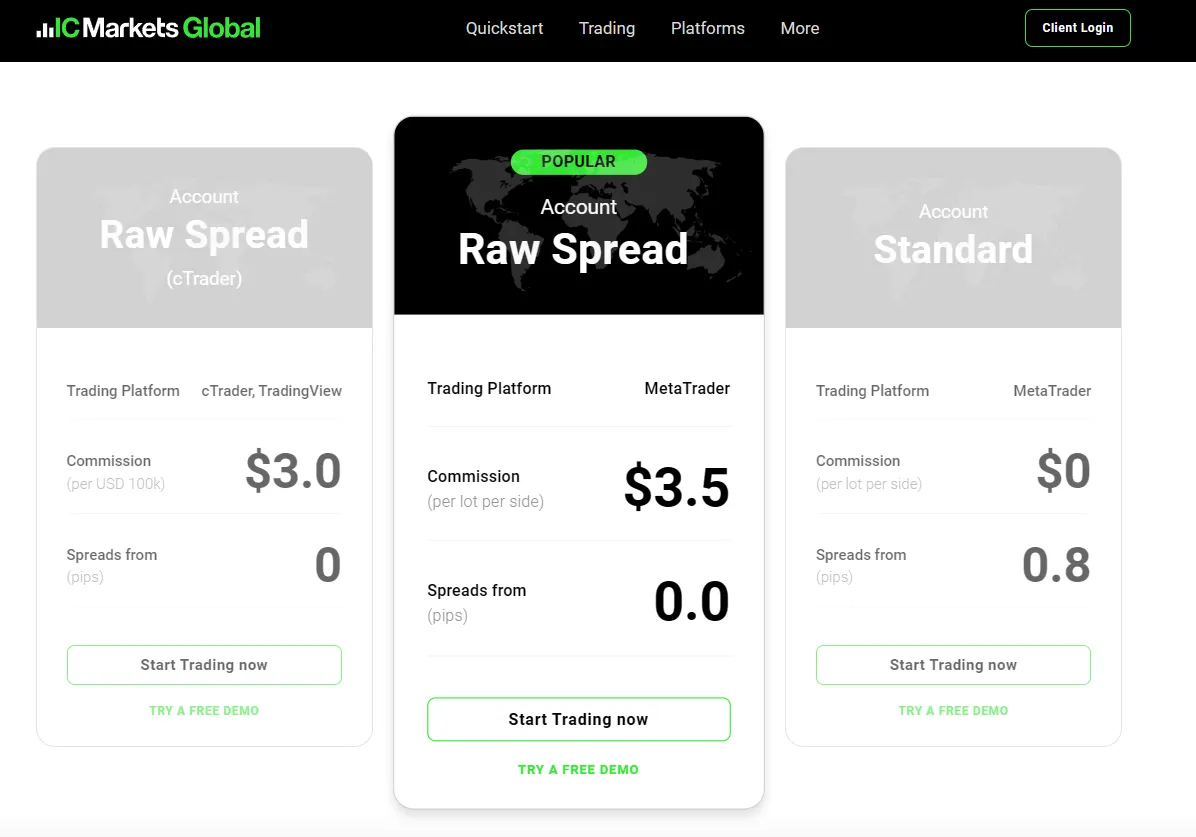Click MetaTrader text in popular Raw Spread card
This screenshot has height=837, width=1196.
pyautogui.click(x=687, y=388)
